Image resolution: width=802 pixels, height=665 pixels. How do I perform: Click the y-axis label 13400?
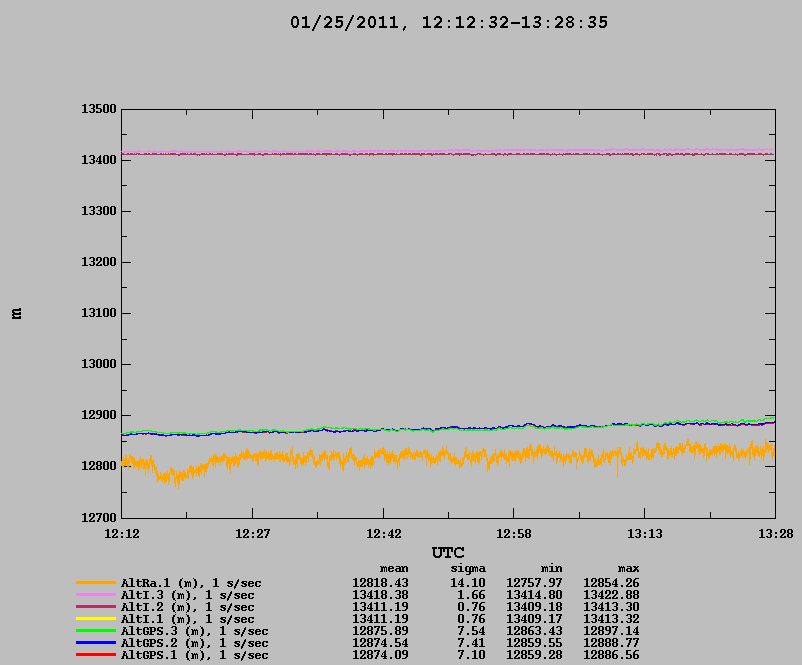click(x=99, y=160)
